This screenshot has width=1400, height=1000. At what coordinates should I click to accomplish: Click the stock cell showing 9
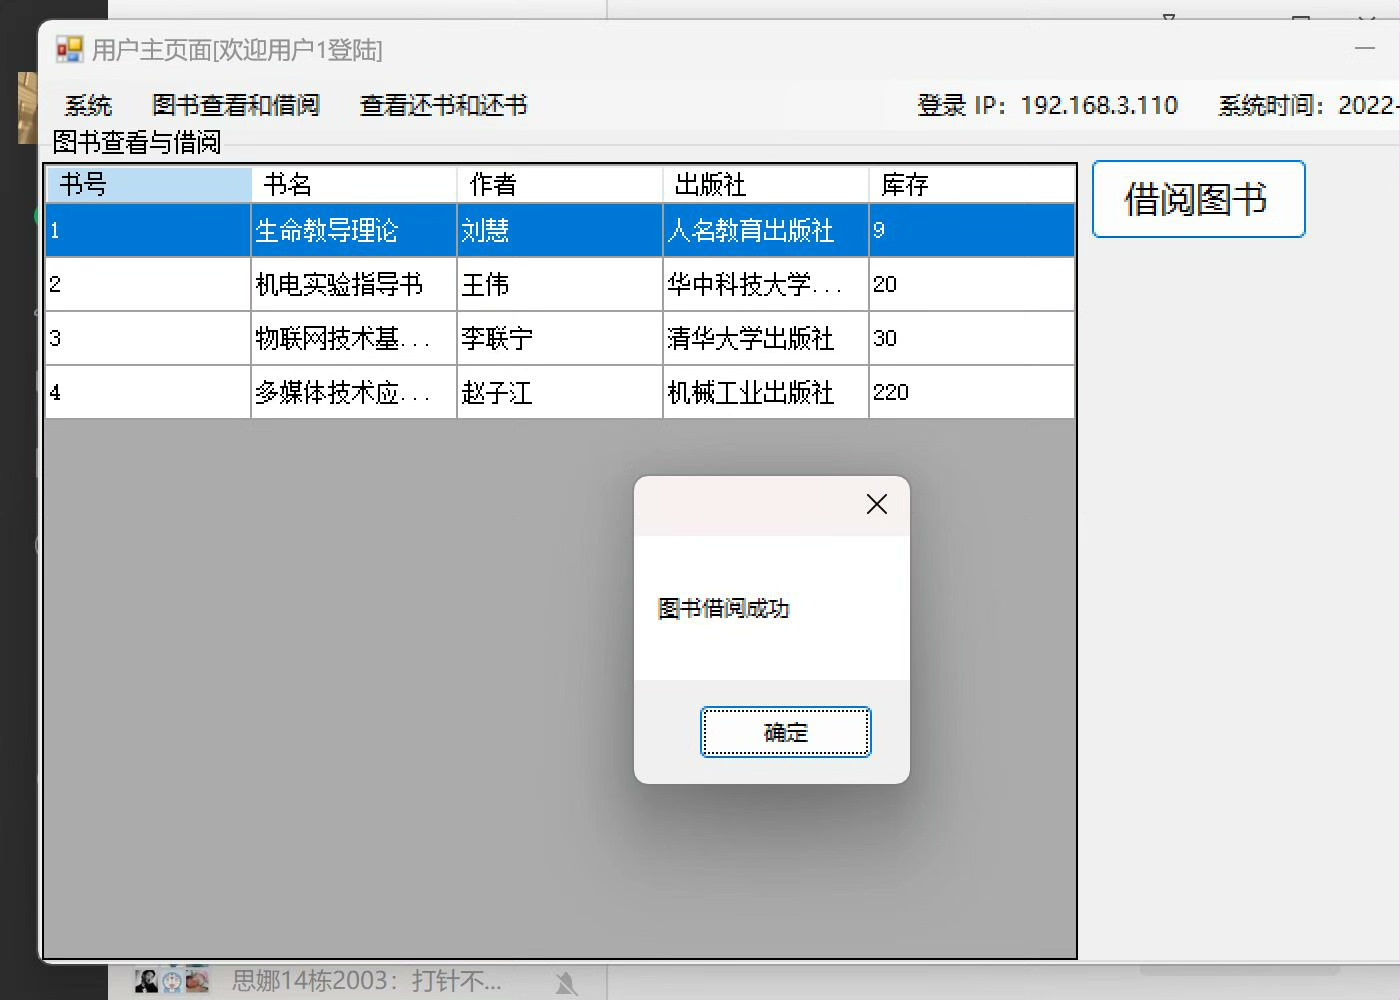(972, 231)
